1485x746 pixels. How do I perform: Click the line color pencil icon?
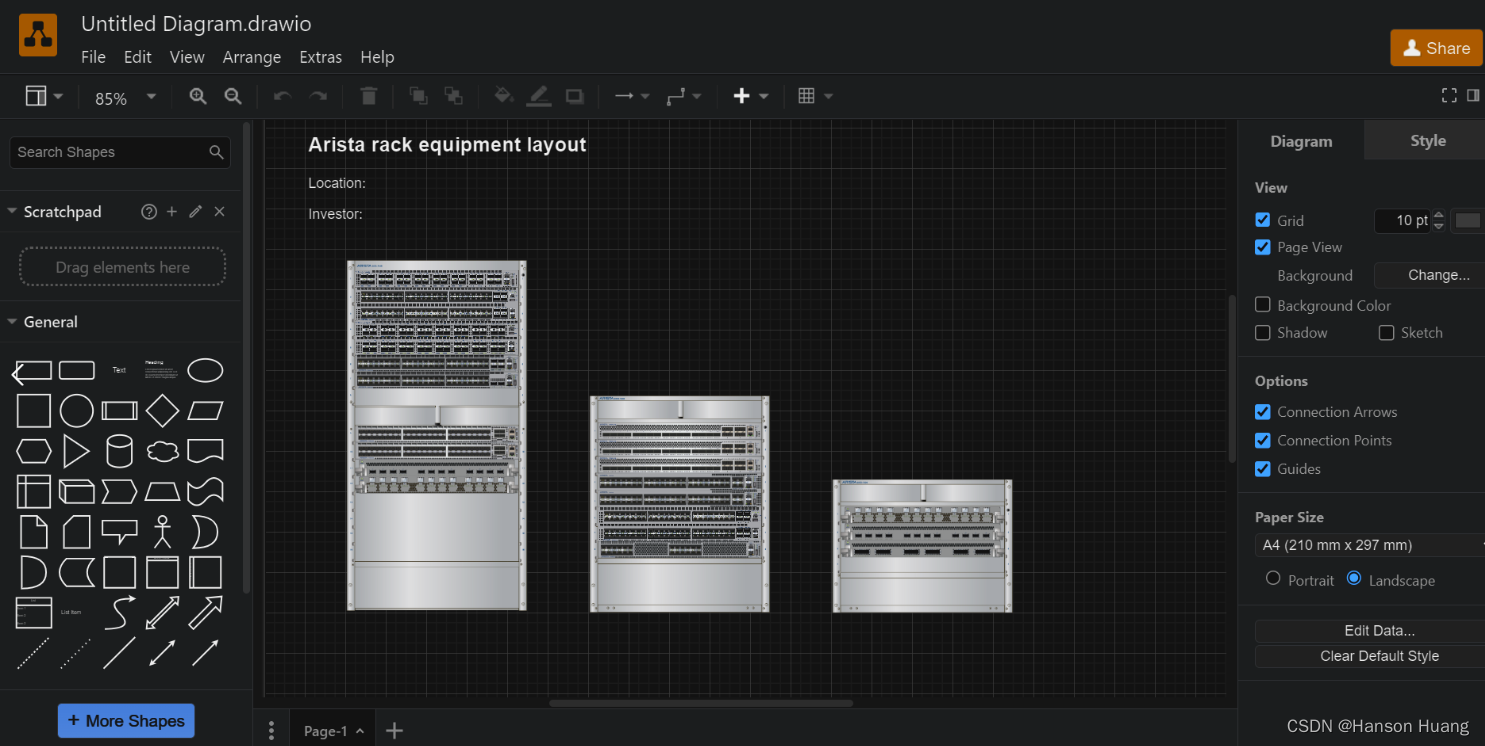(539, 96)
